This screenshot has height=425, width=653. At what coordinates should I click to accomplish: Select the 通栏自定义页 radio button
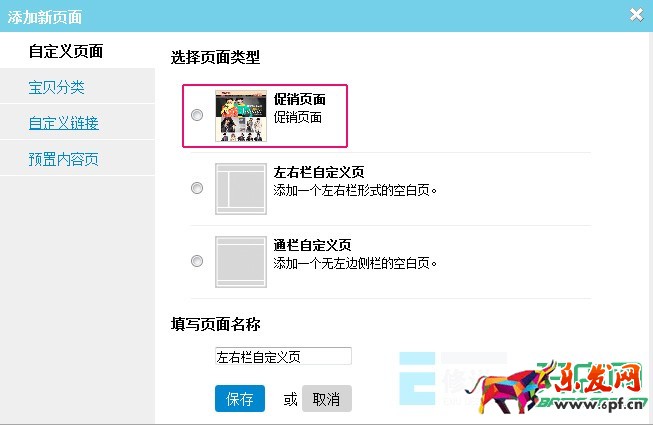click(197, 261)
